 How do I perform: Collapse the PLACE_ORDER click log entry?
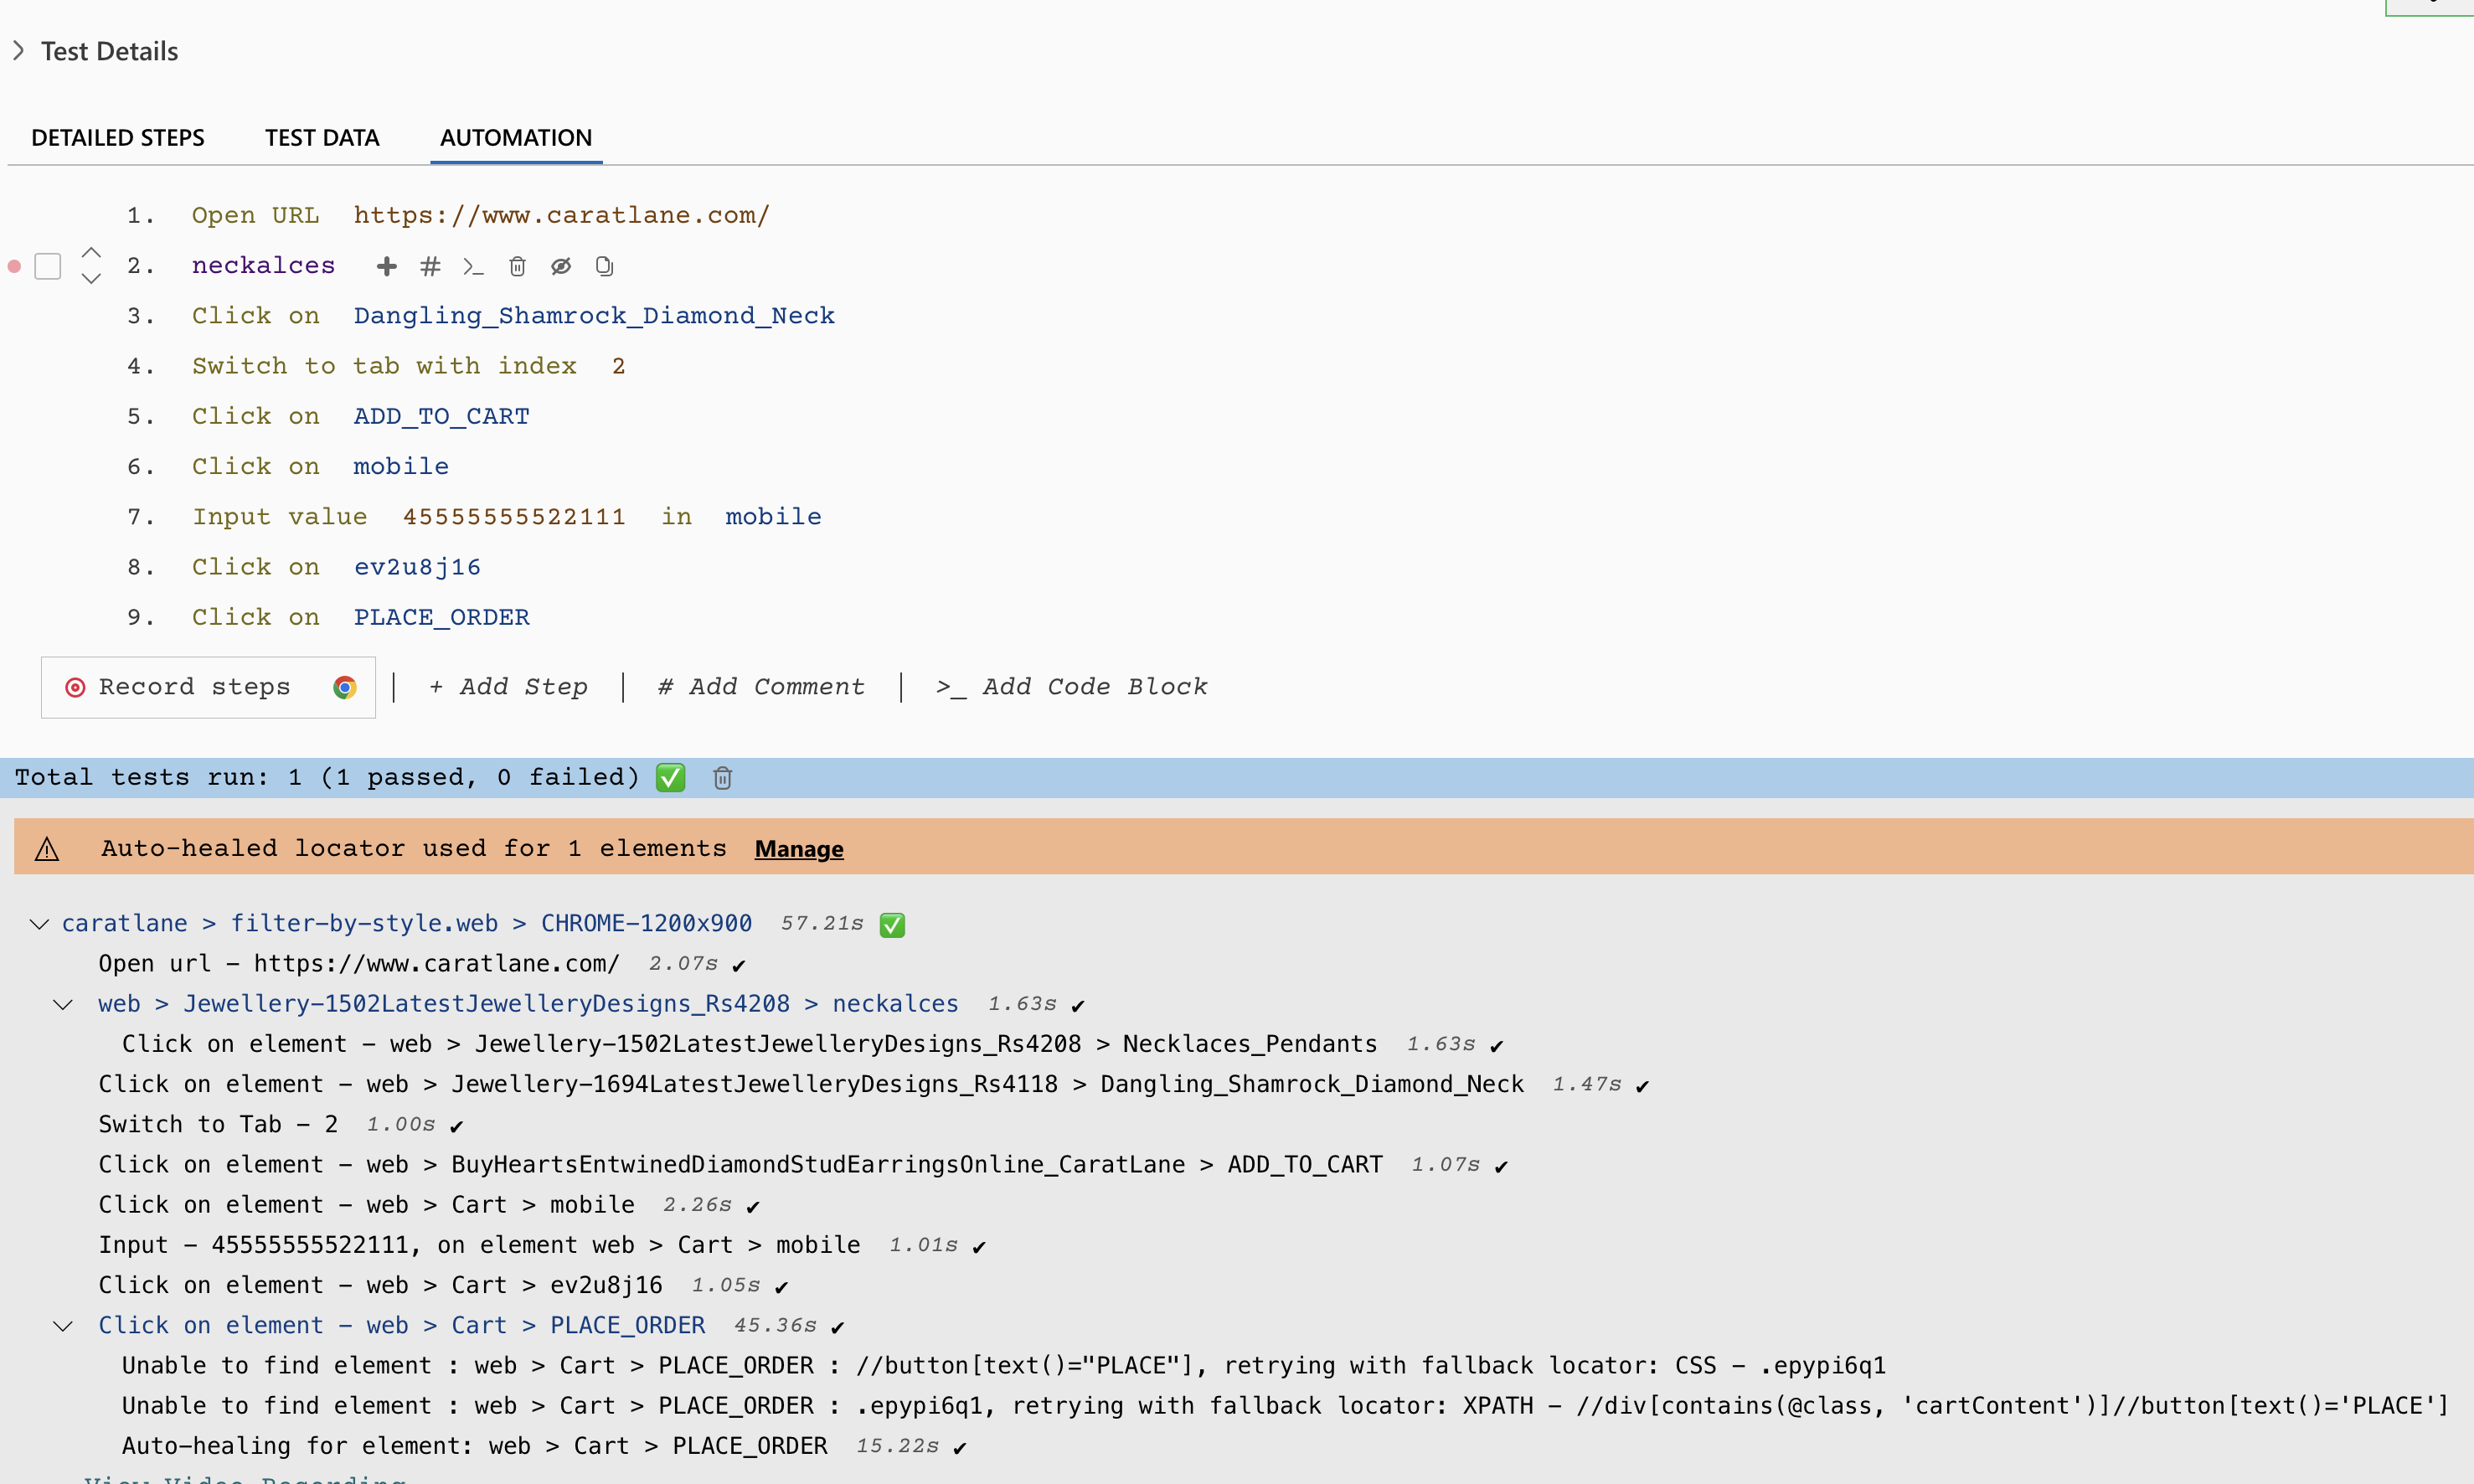pyautogui.click(x=63, y=1326)
